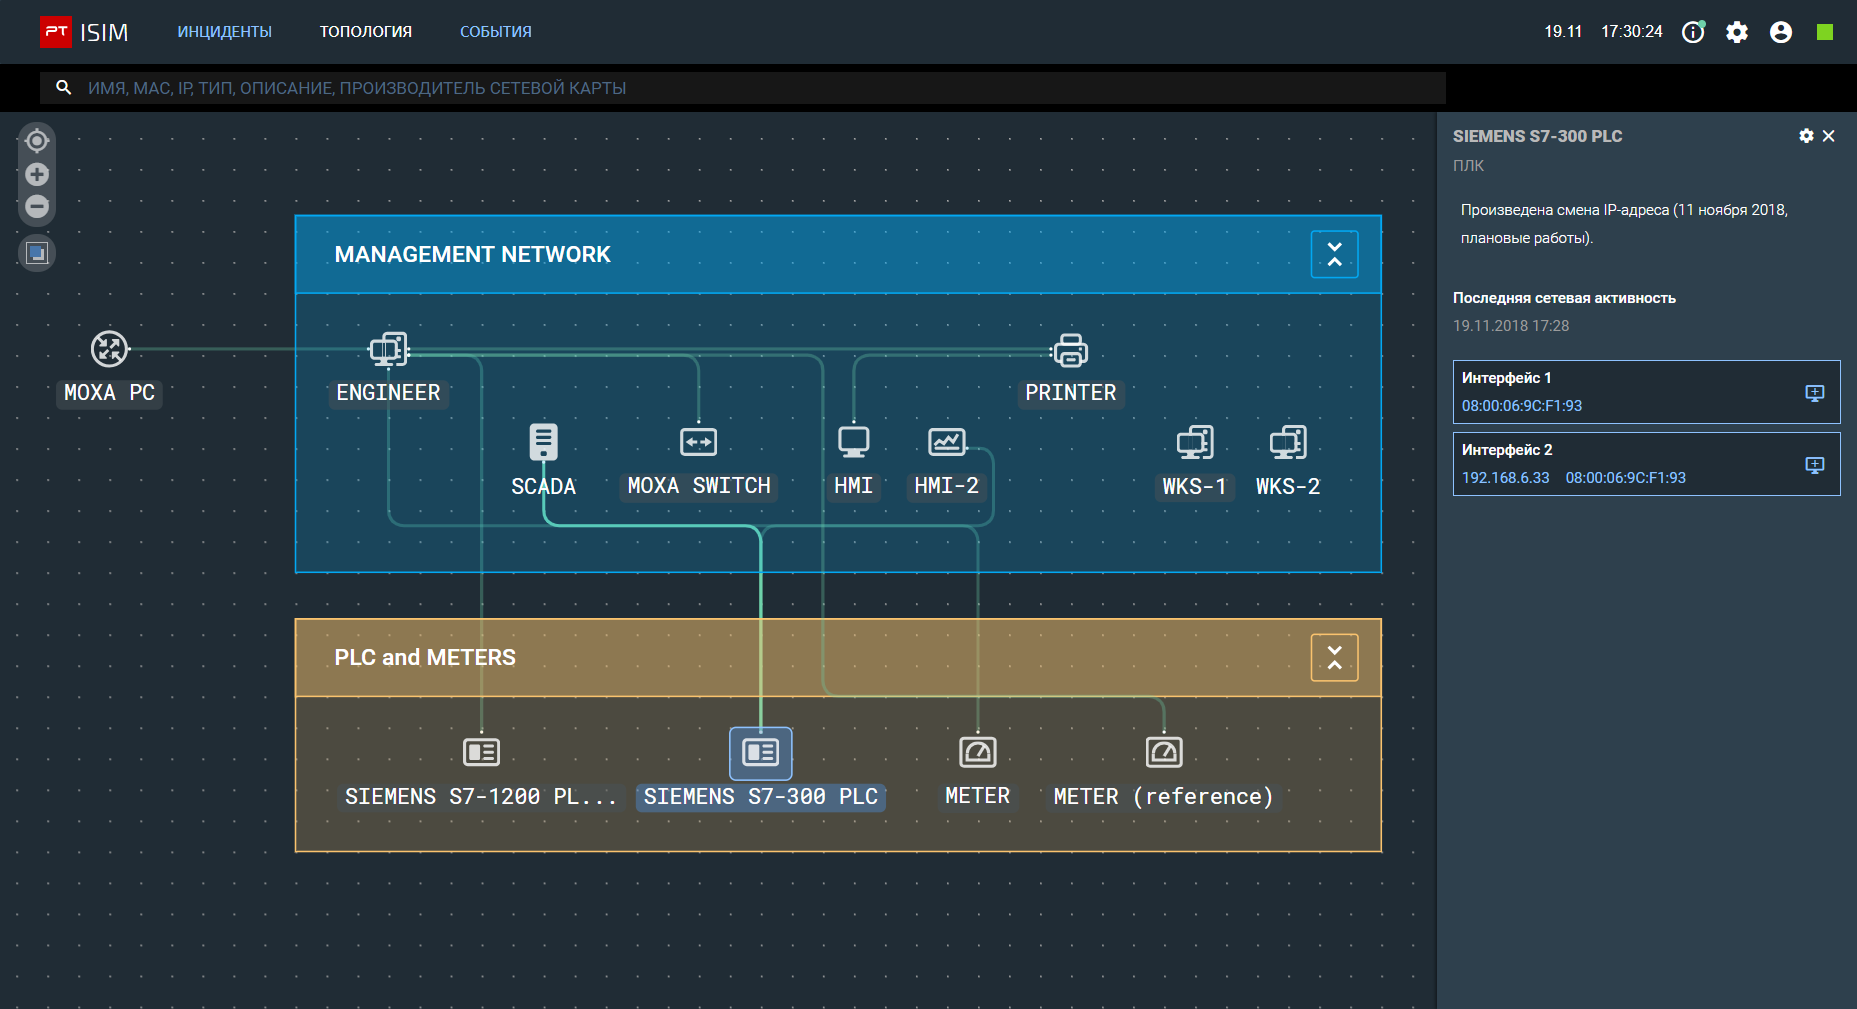The image size is (1857, 1009).
Task: Click the WKS-1 node label
Action: [1195, 487]
